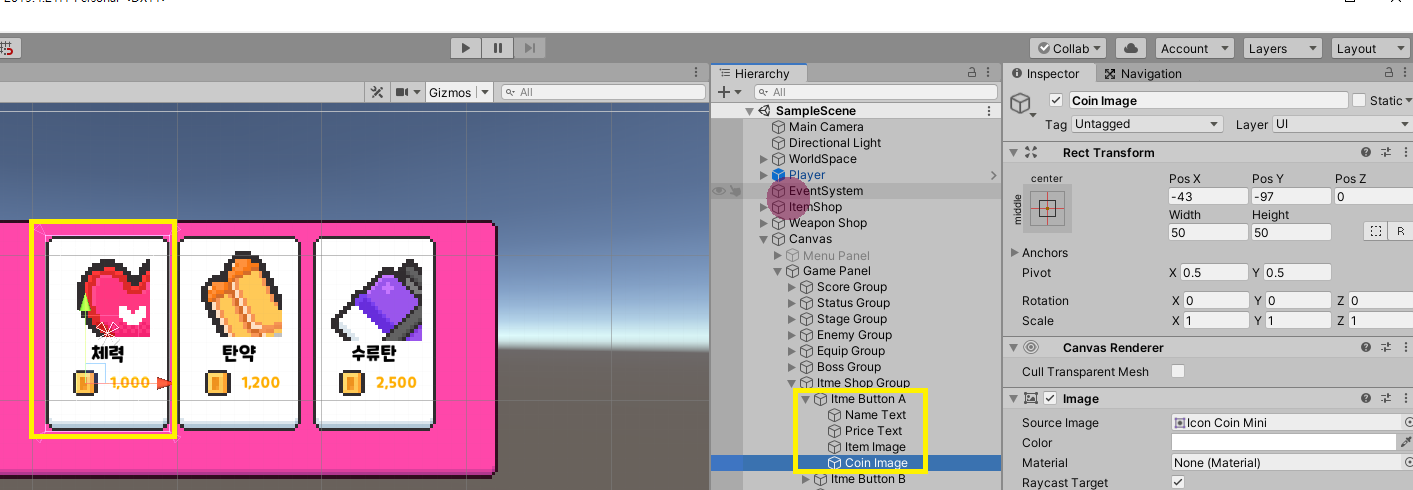Collapse the SampleScene root
This screenshot has height=490, width=1413.
(749, 111)
